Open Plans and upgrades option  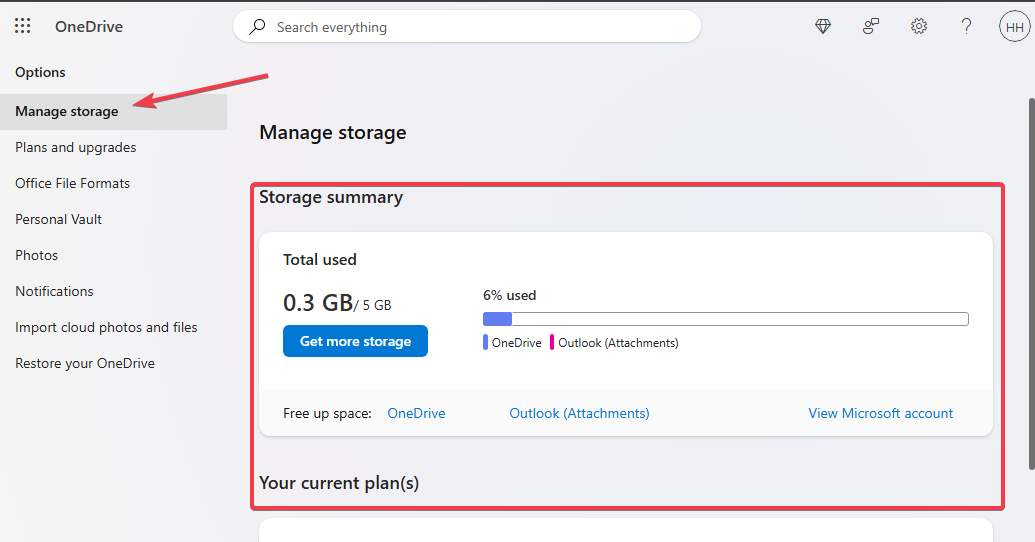coord(76,147)
